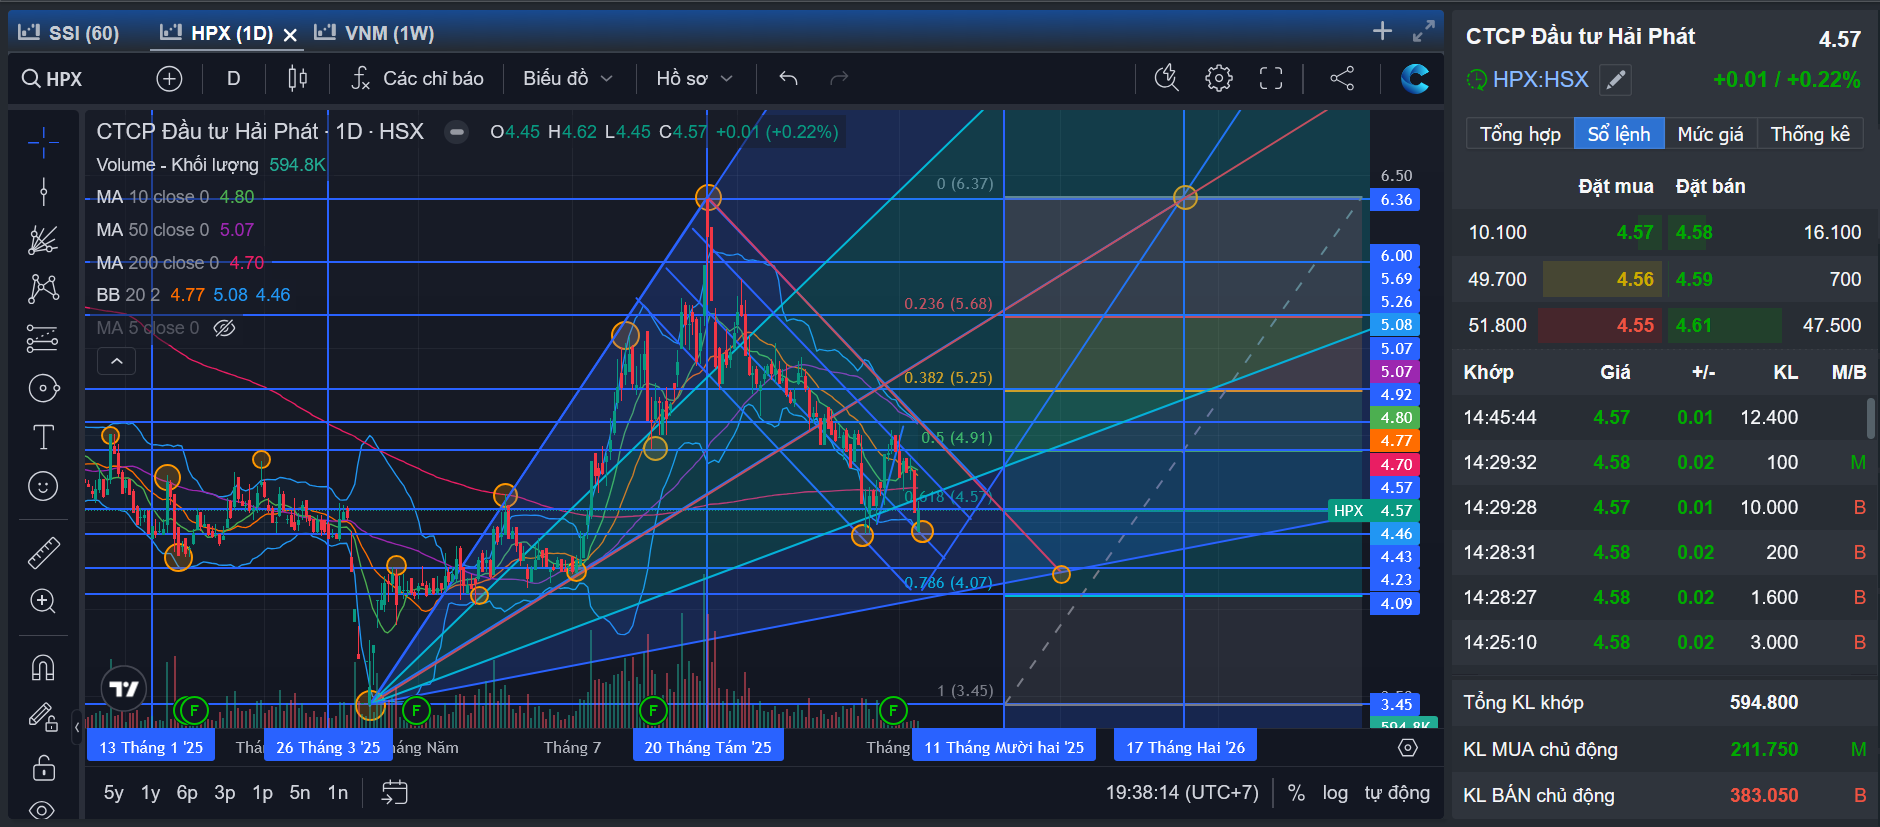Screen dimensions: 1880x827
Task: Toggle the magnet snap mode
Action: 43,667
